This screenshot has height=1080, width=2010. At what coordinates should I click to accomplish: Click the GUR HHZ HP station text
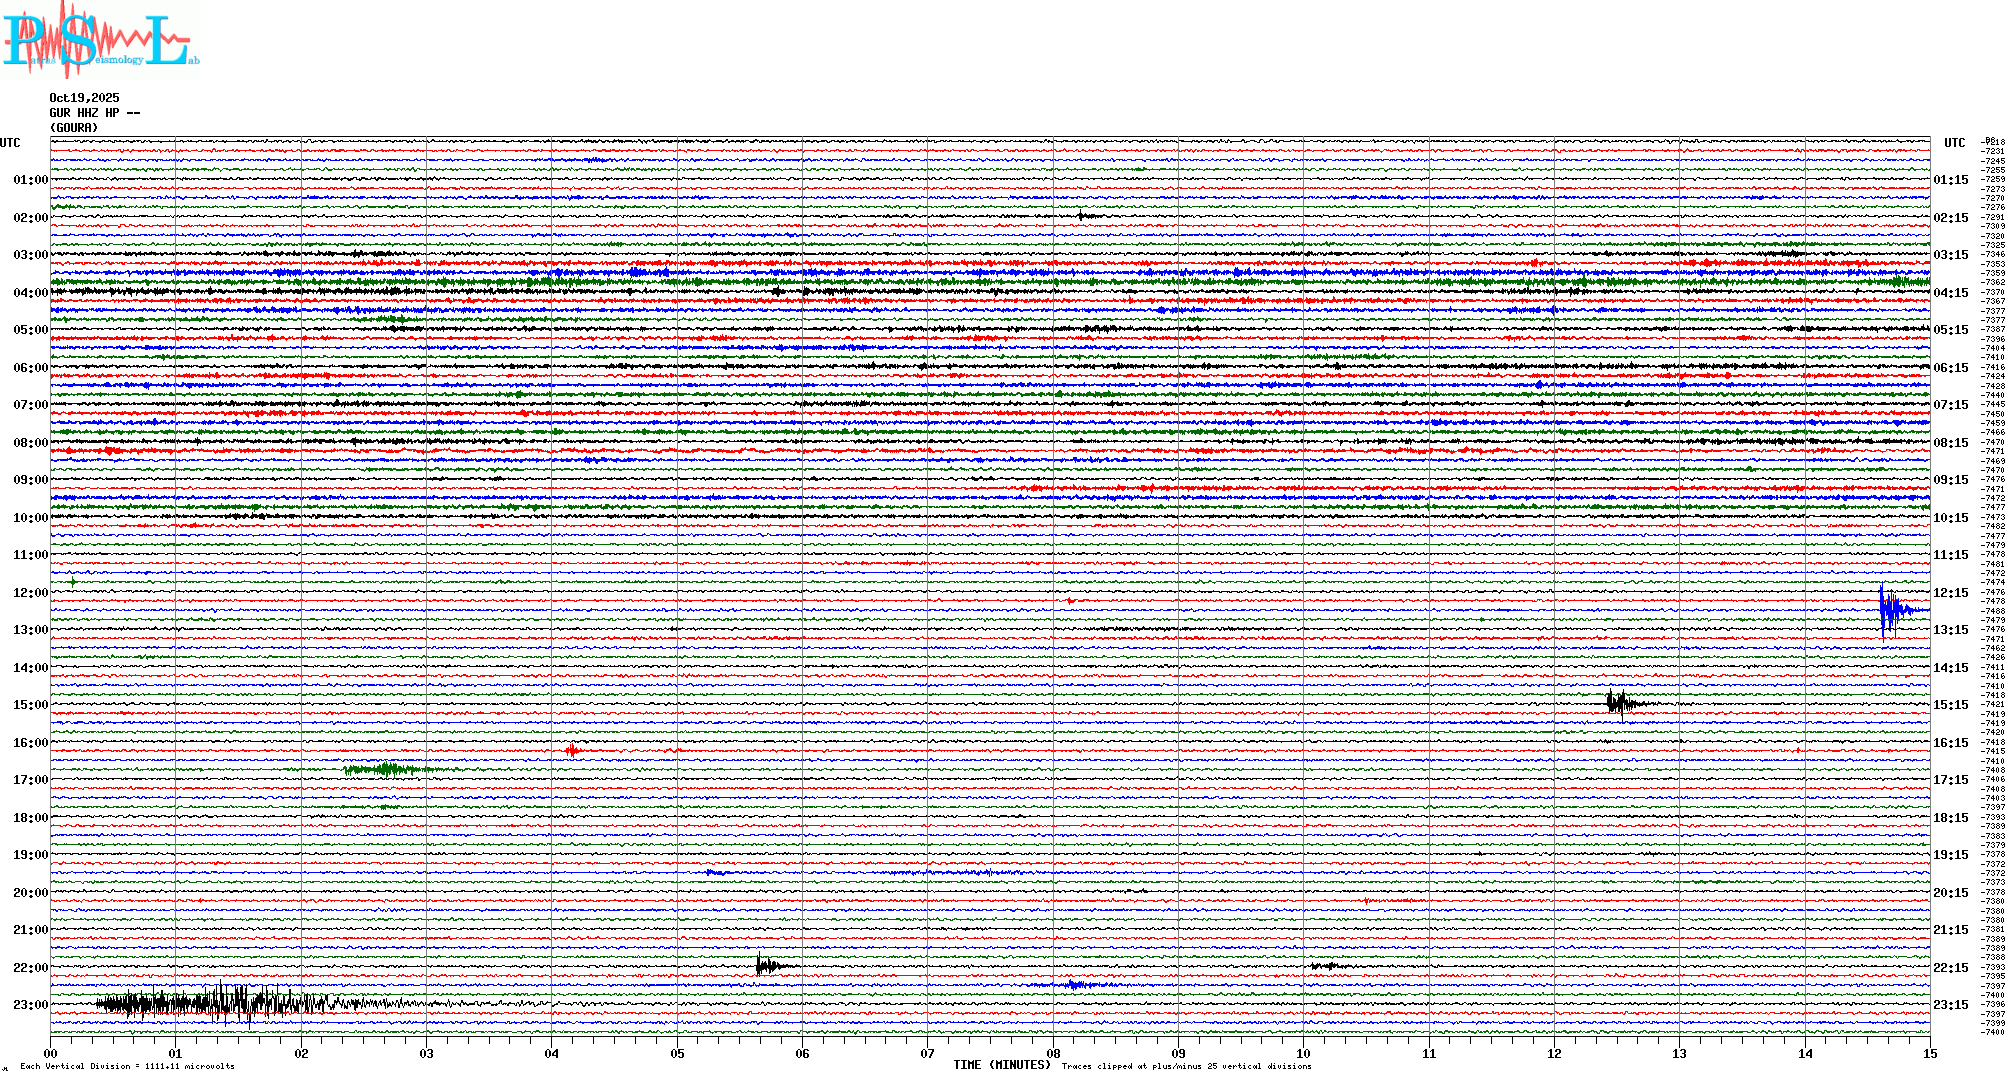(94, 113)
